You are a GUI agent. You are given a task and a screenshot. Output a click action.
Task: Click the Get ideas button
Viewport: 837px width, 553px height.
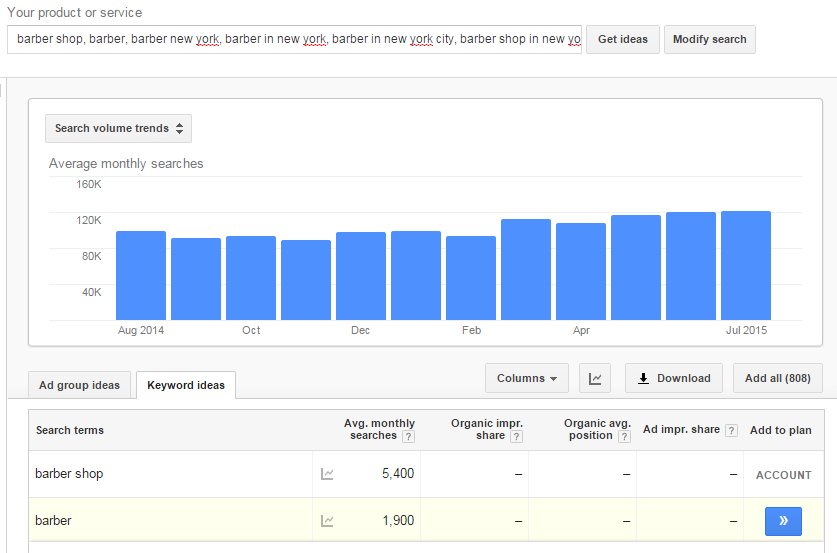623,40
